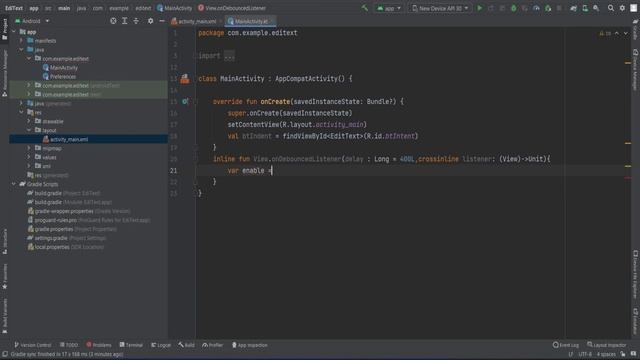The width and height of the screenshot is (640, 360).
Task: Click the account avatar icon at top right
Action: tap(633, 8)
